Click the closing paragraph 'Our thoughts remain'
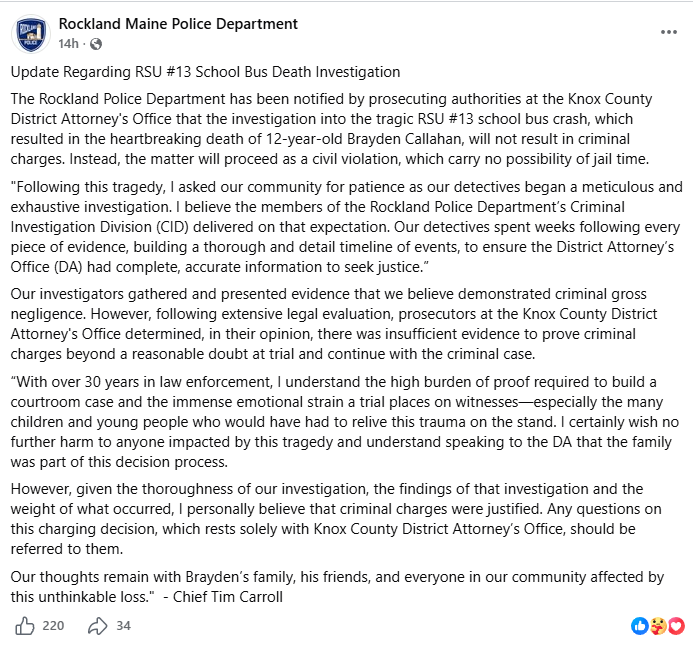This screenshot has height=645, width=693. coord(337,587)
